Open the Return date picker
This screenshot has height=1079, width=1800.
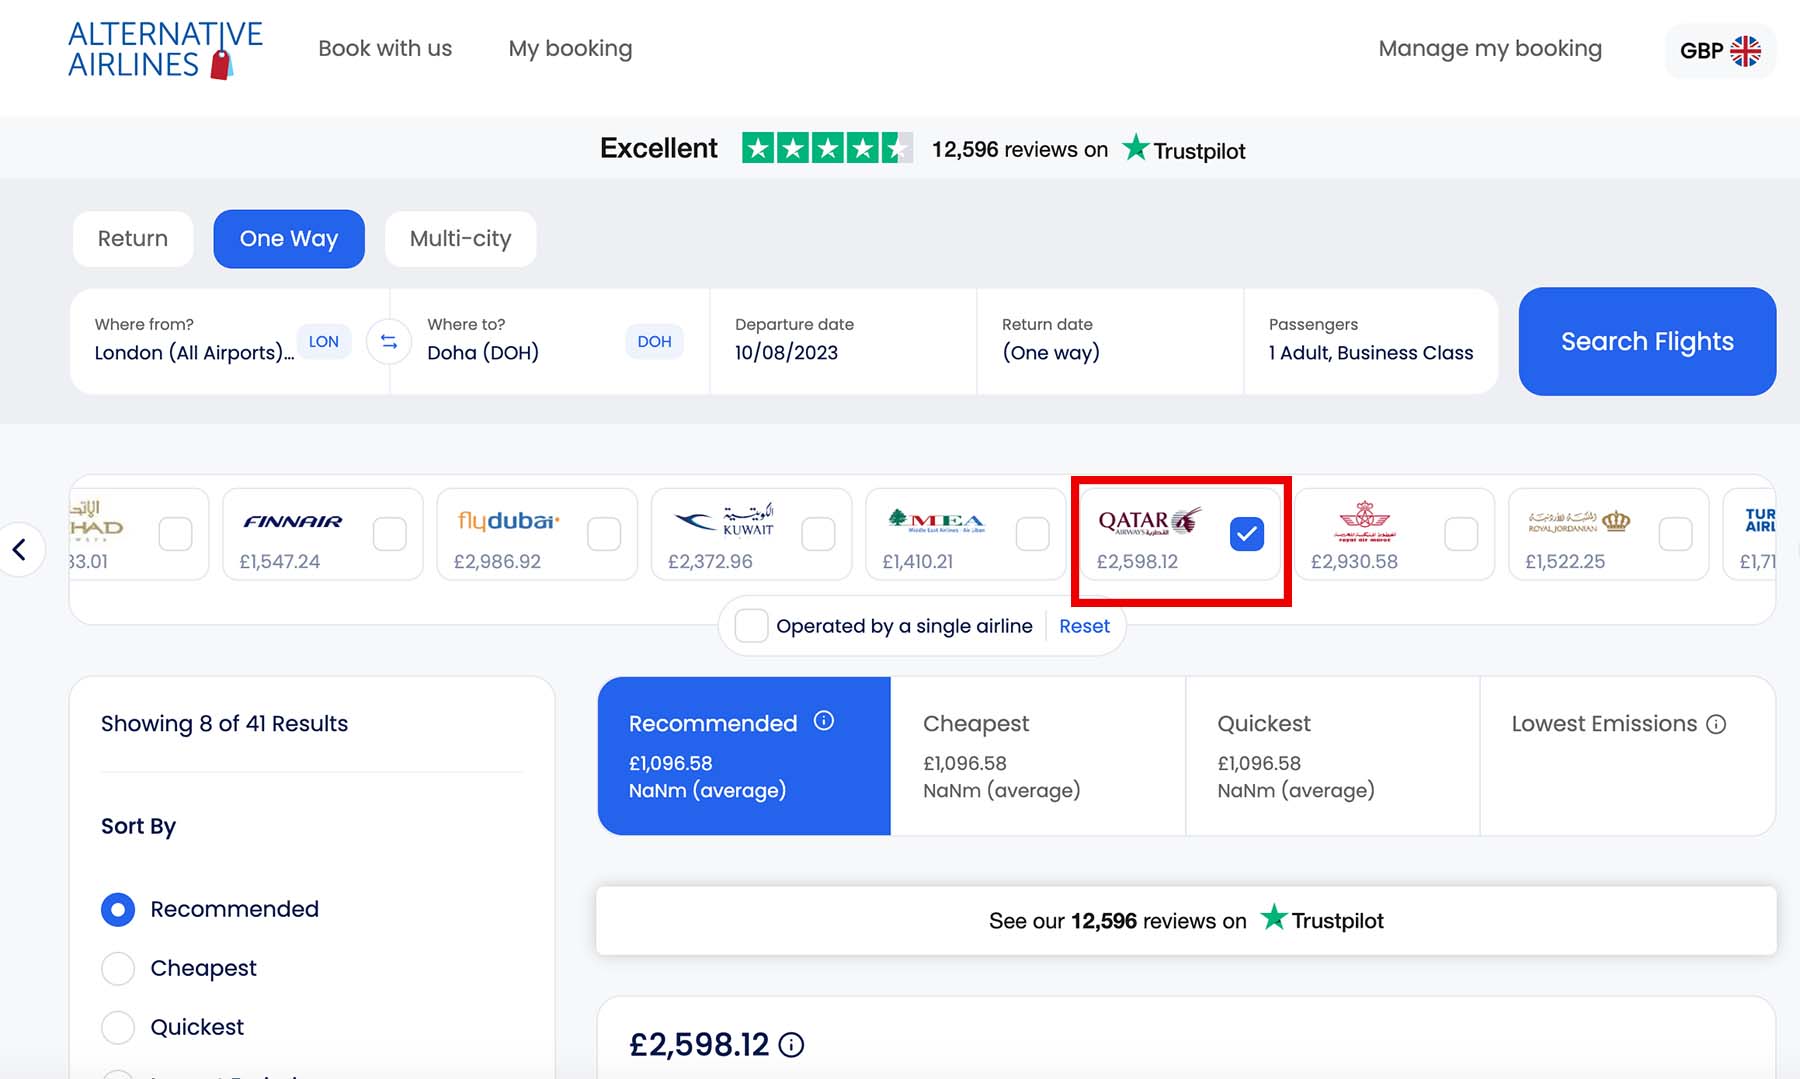click(x=1110, y=341)
